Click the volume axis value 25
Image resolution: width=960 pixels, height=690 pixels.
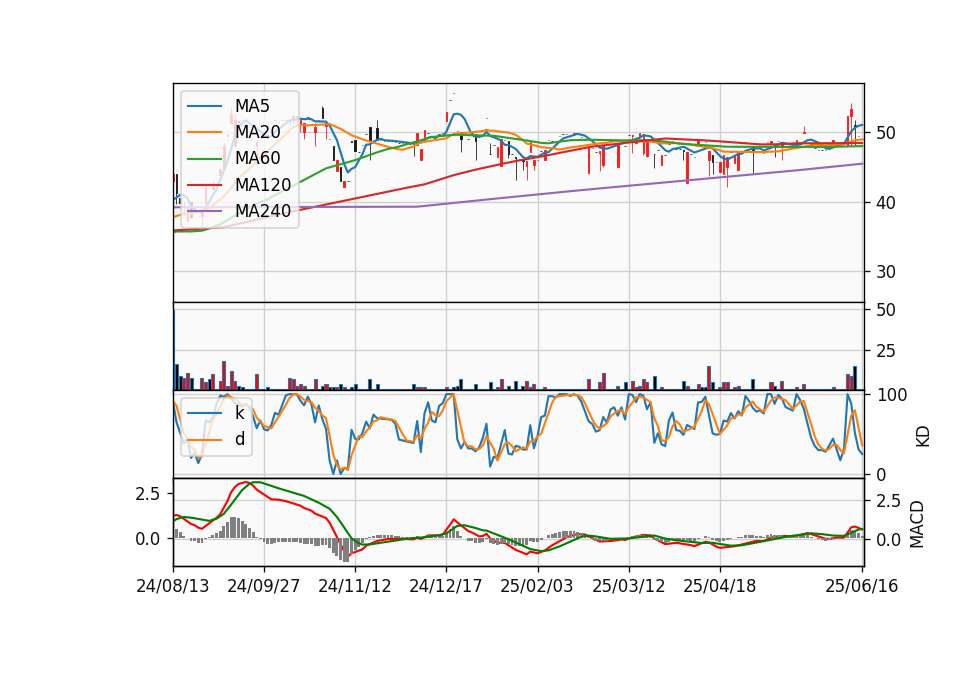[x=885, y=351]
